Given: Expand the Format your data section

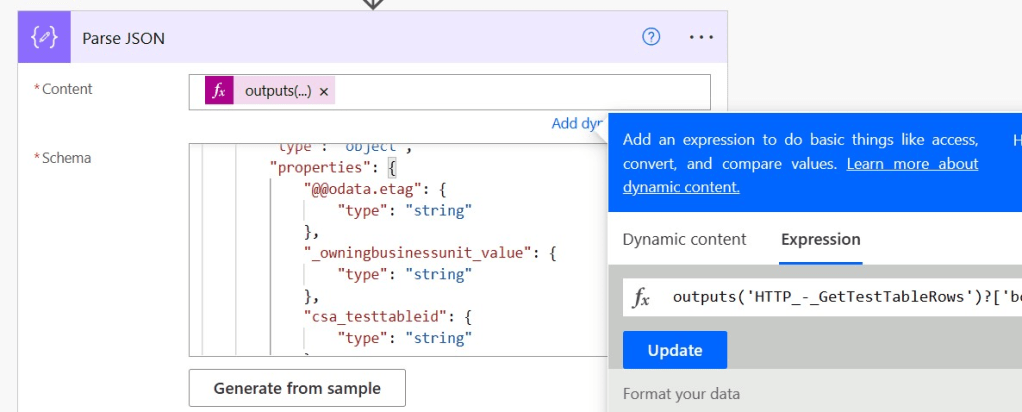Looking at the screenshot, I should (681, 393).
